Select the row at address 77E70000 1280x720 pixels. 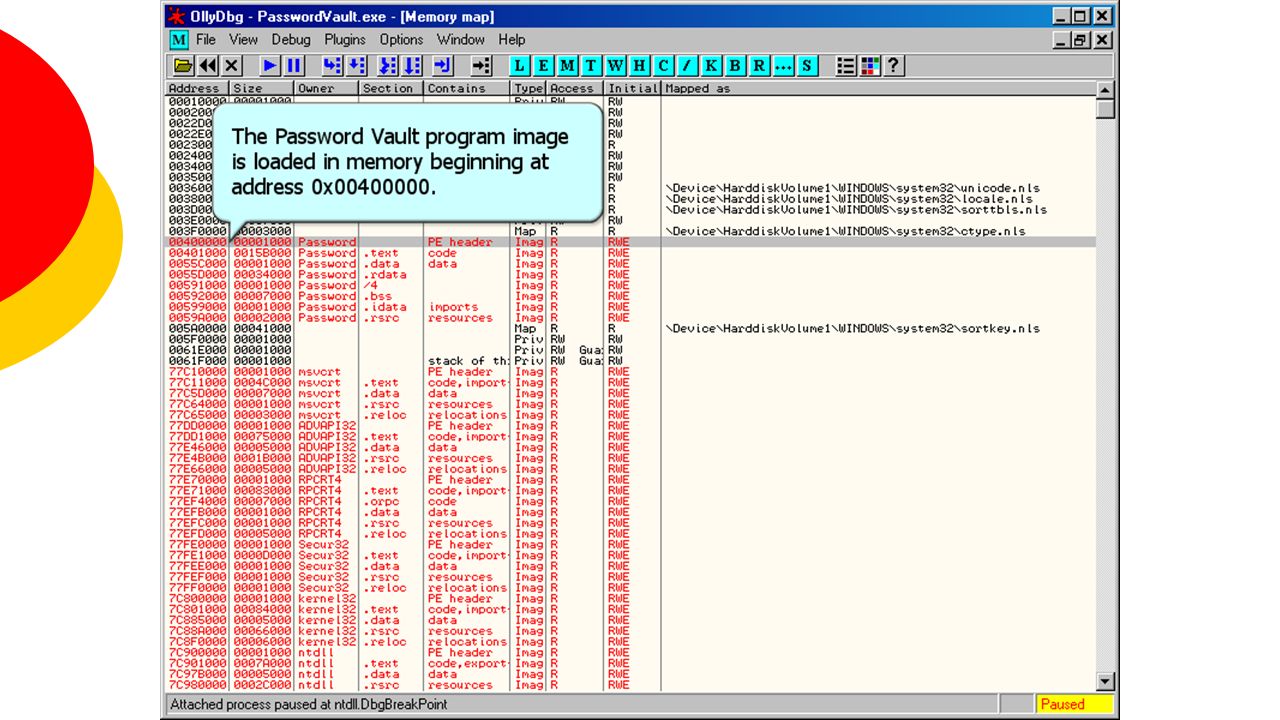(630, 480)
